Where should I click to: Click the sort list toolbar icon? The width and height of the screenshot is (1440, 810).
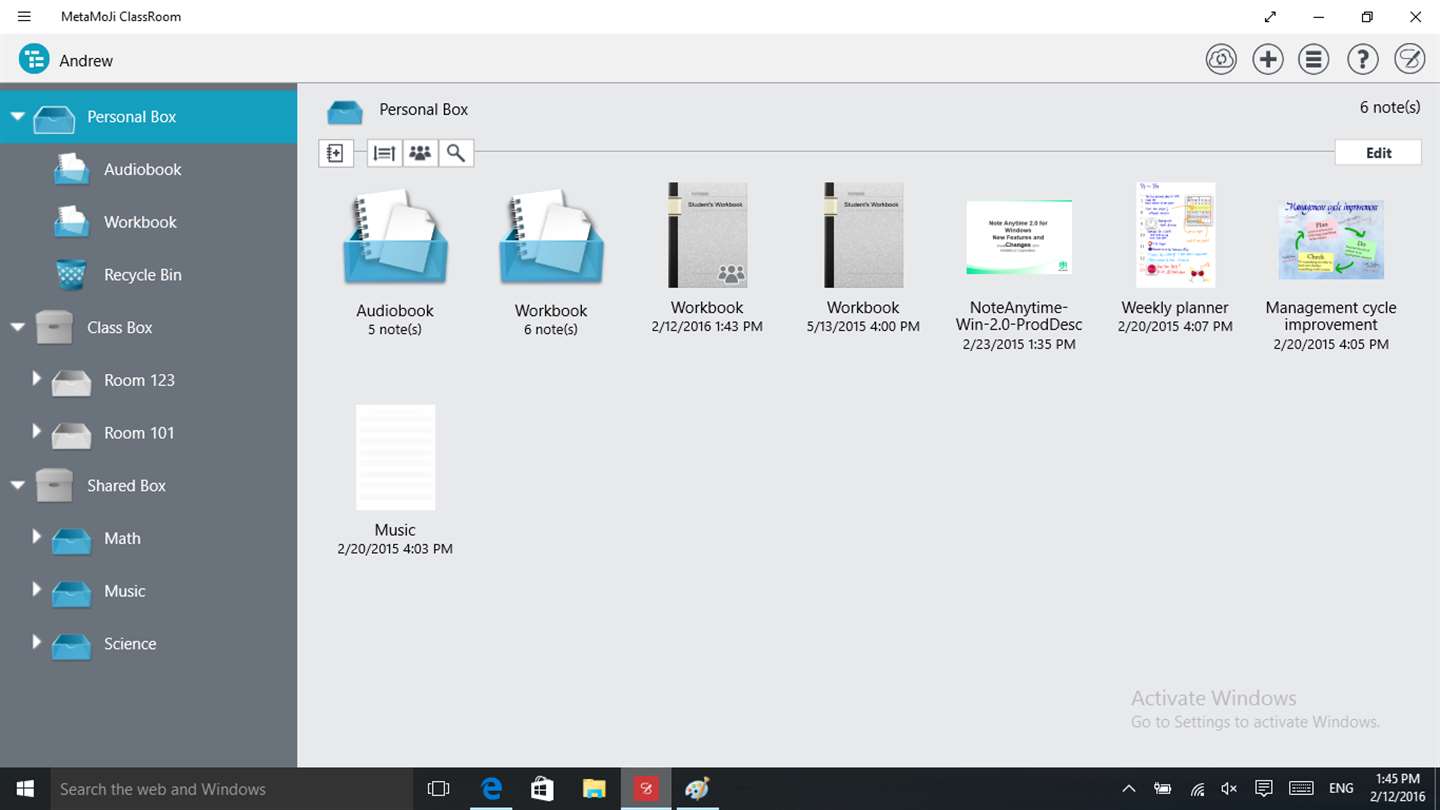click(384, 153)
